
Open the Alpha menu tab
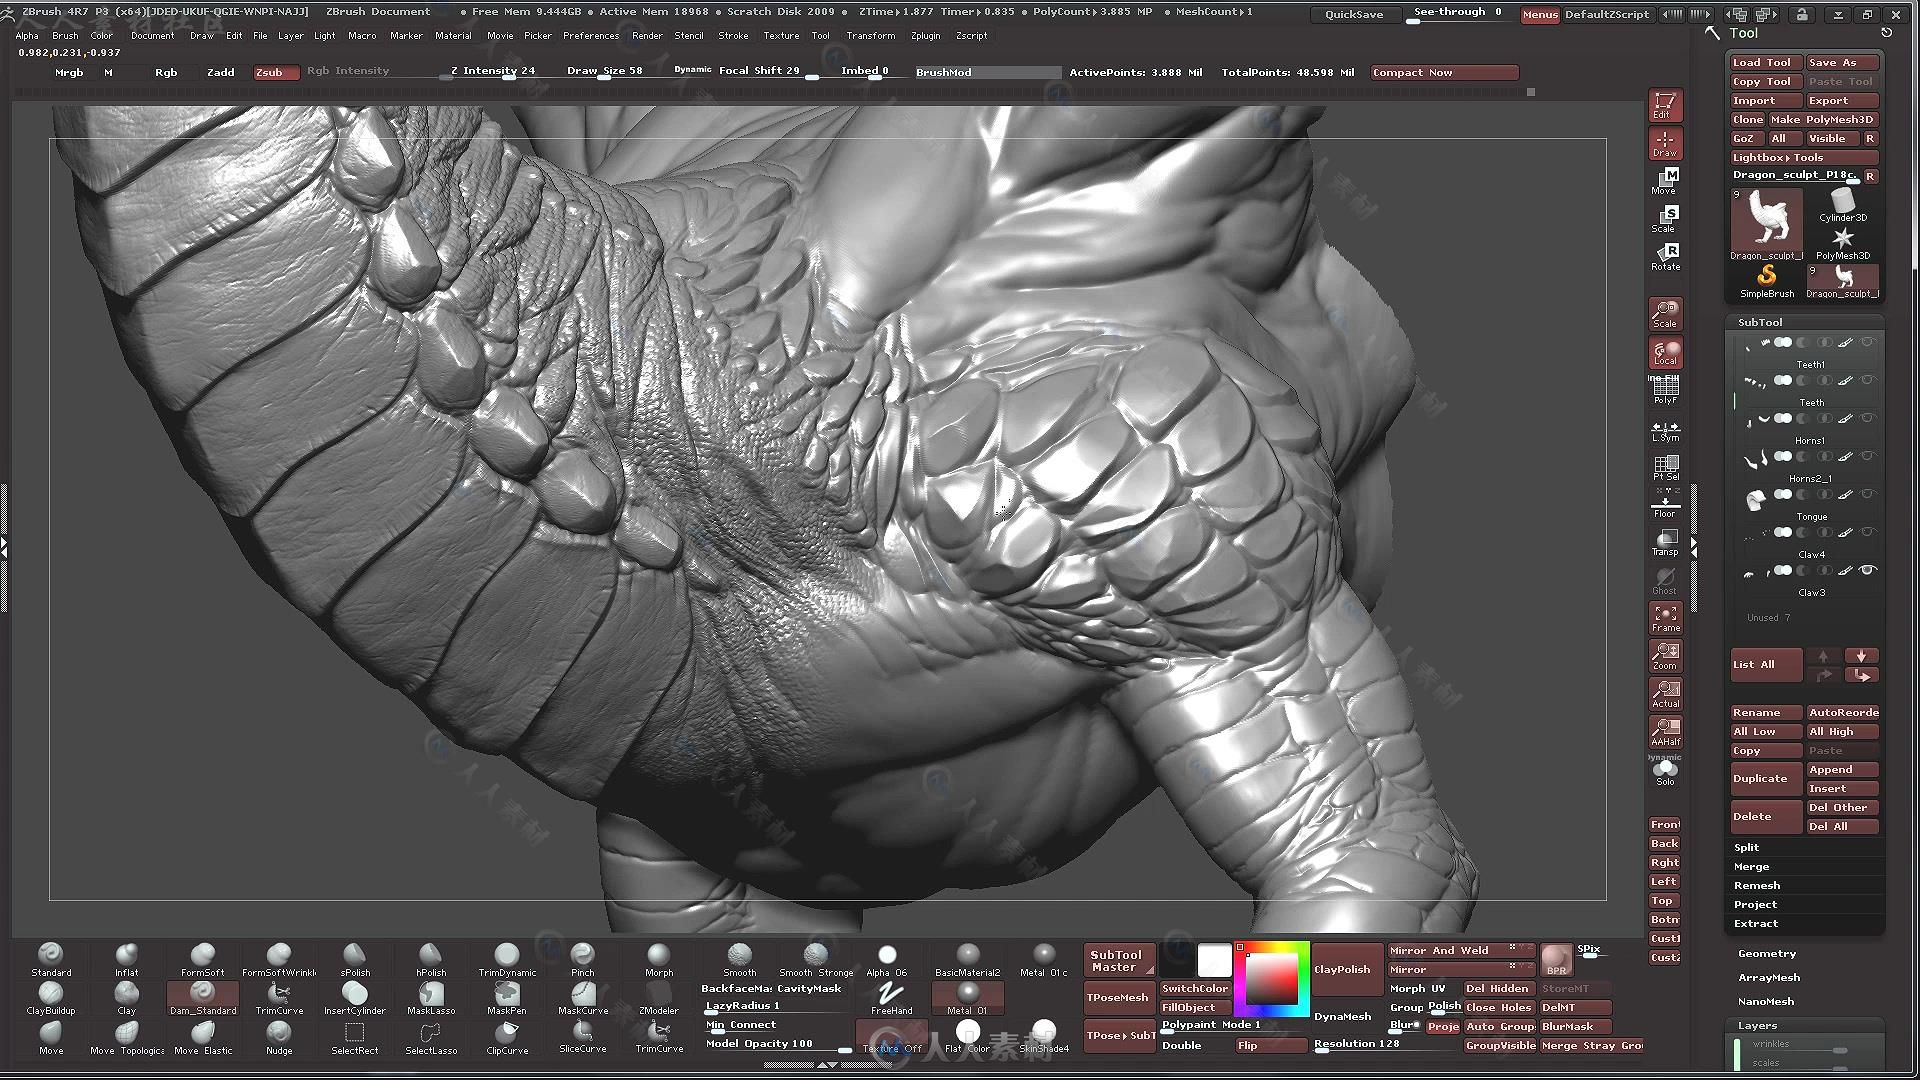pos(26,36)
